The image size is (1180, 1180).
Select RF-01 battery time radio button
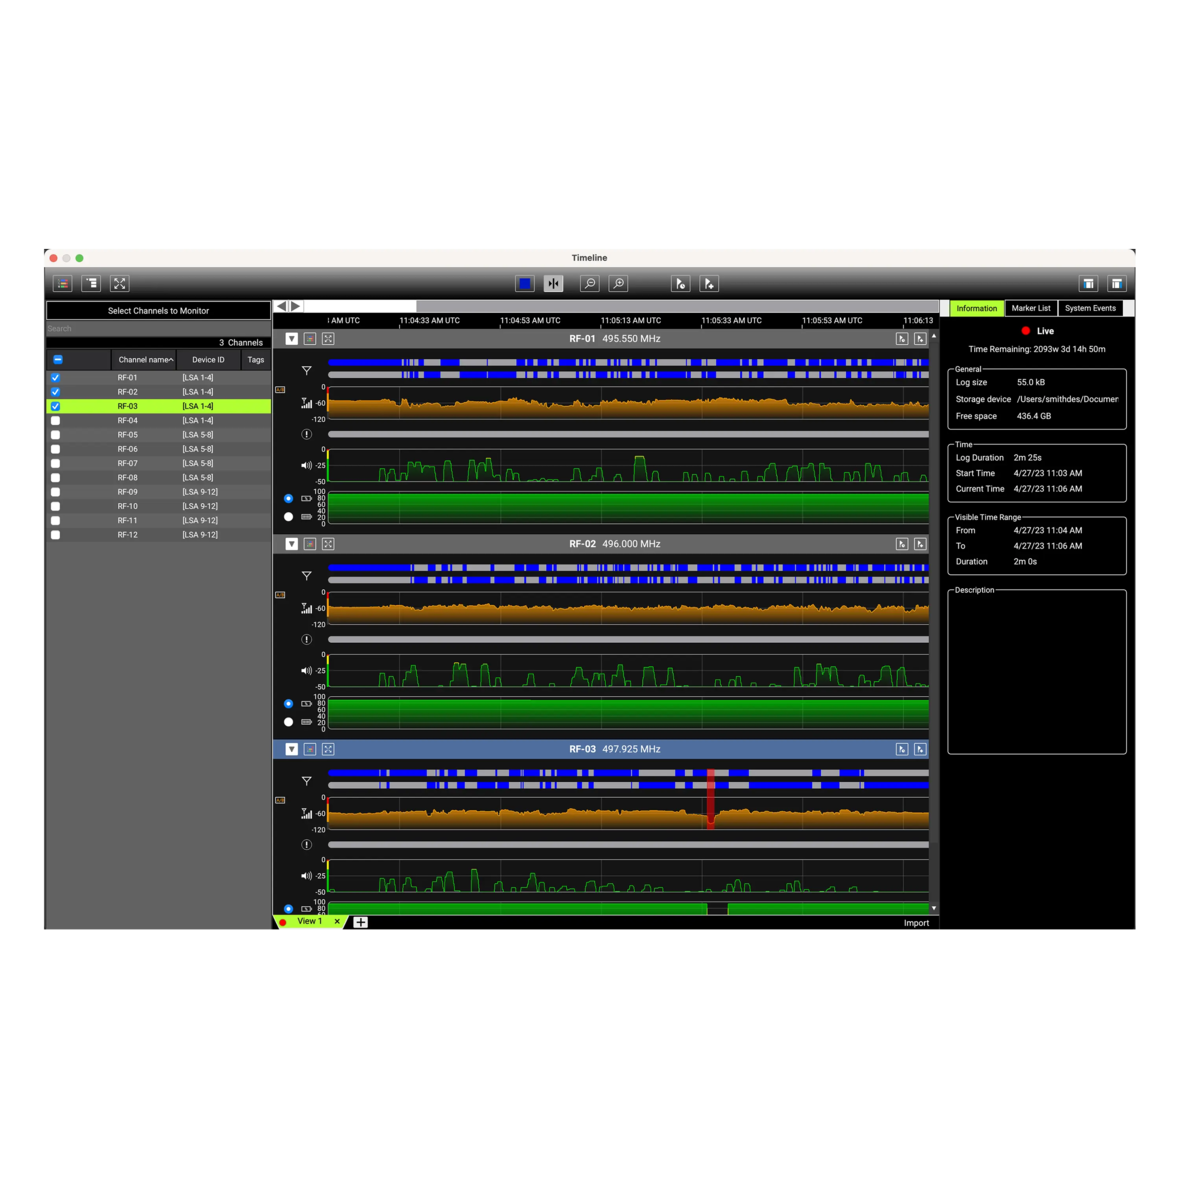[x=288, y=517]
